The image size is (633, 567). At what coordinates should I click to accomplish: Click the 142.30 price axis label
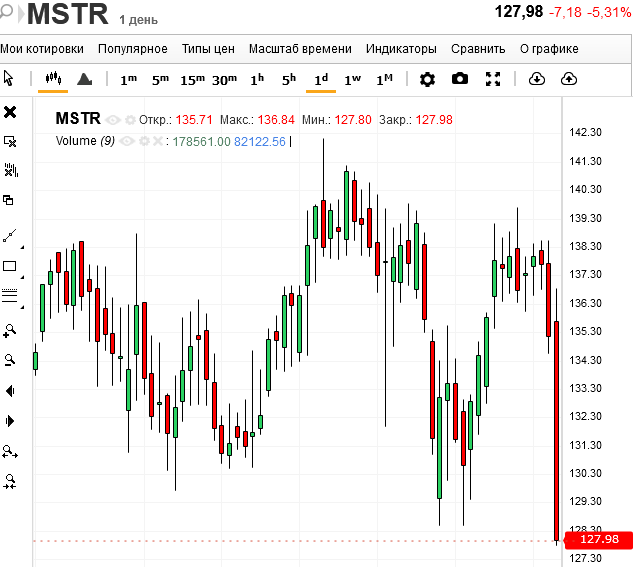(585, 132)
